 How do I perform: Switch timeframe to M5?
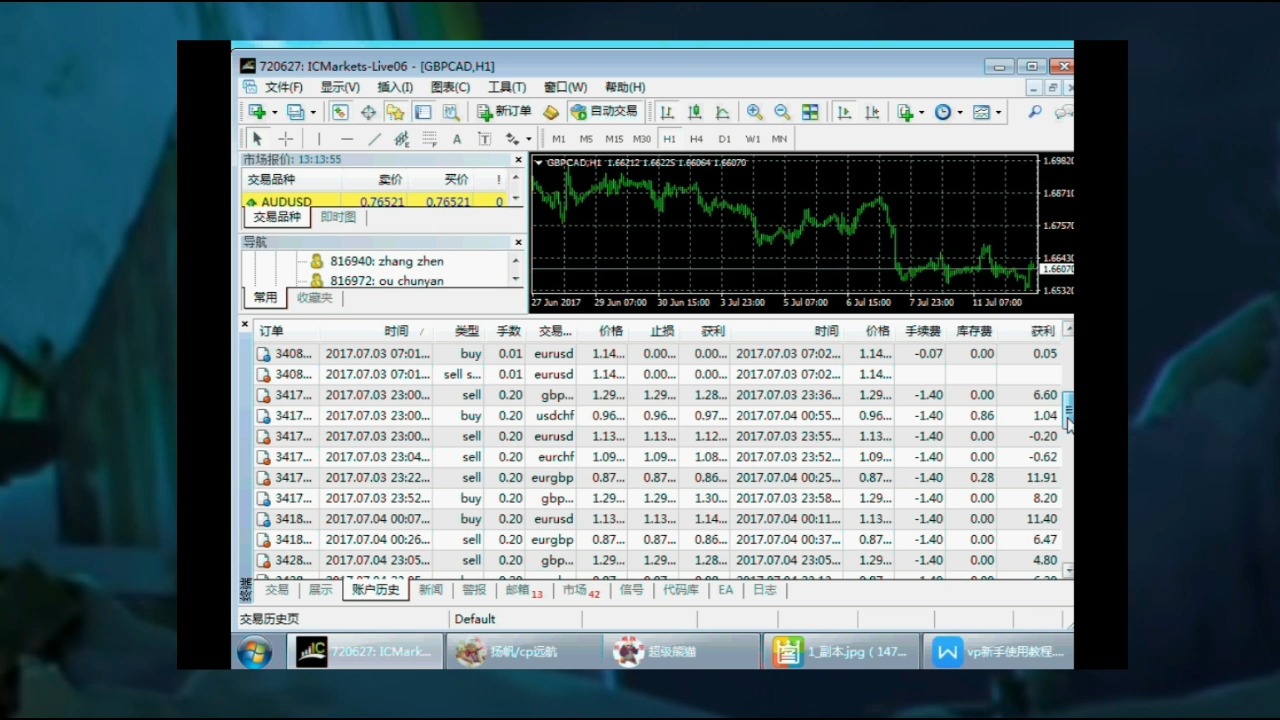[586, 139]
